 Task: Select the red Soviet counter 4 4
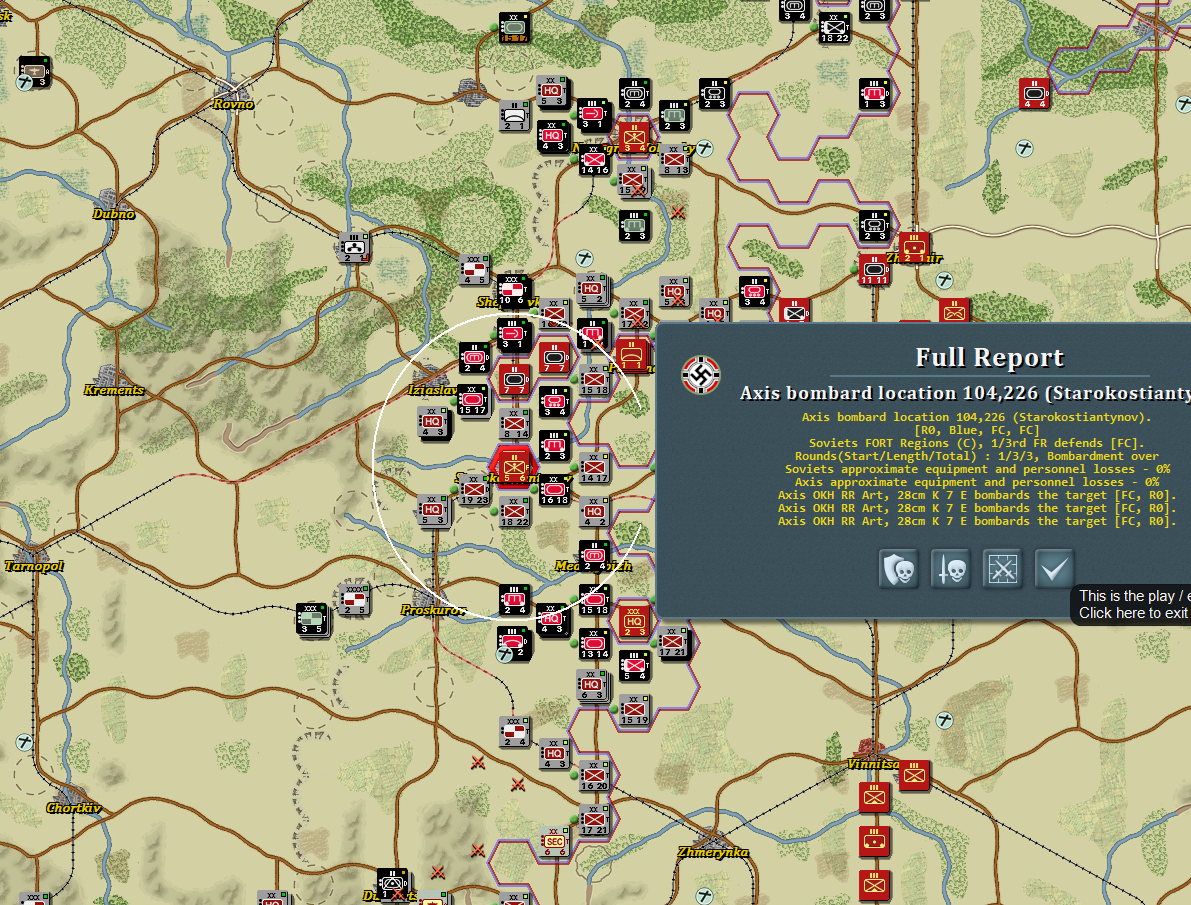pos(1035,93)
